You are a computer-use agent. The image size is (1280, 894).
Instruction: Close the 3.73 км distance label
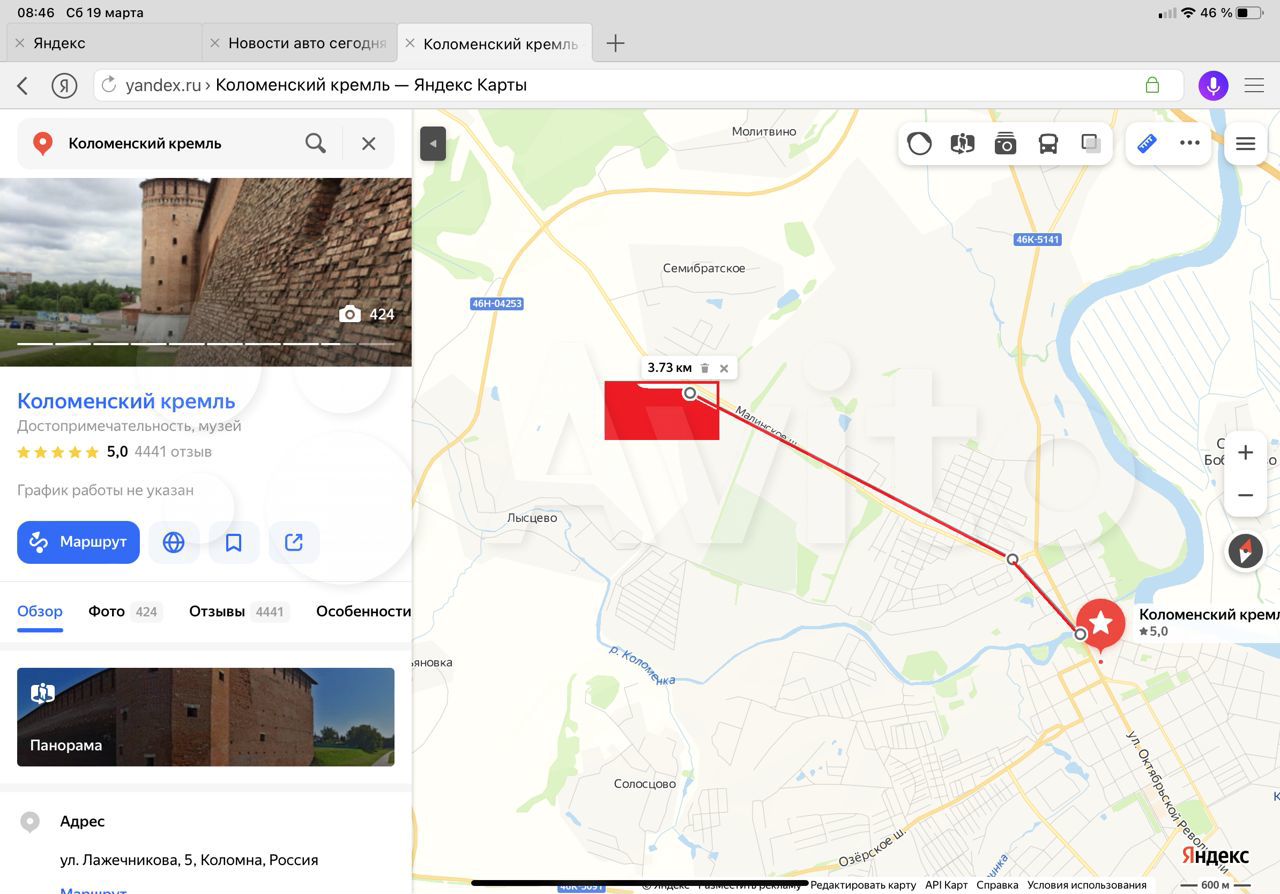[724, 368]
